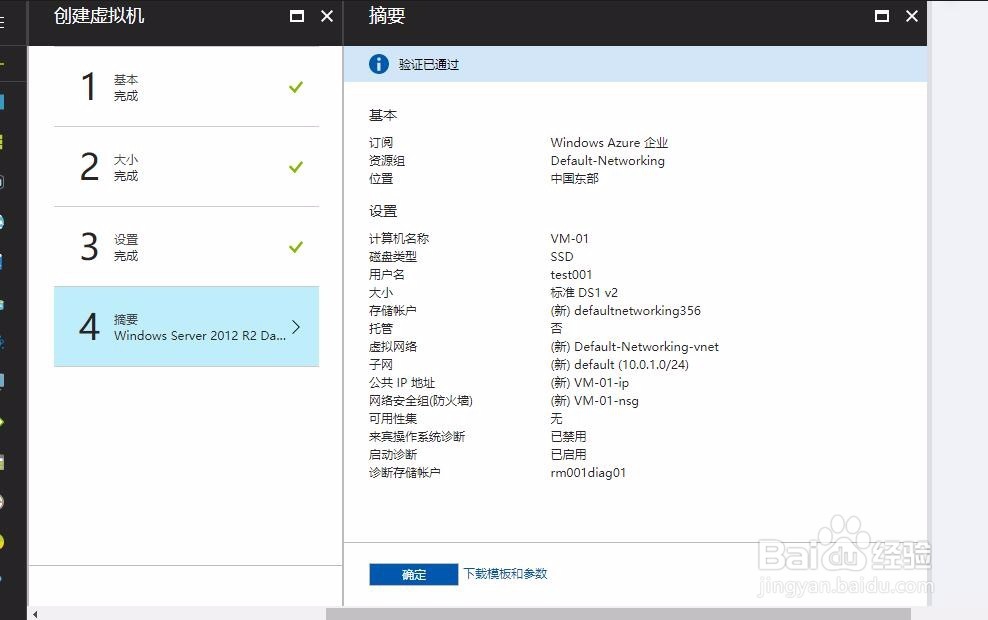Open step 3 设置 in the wizard
The image size is (988, 620).
tap(187, 247)
